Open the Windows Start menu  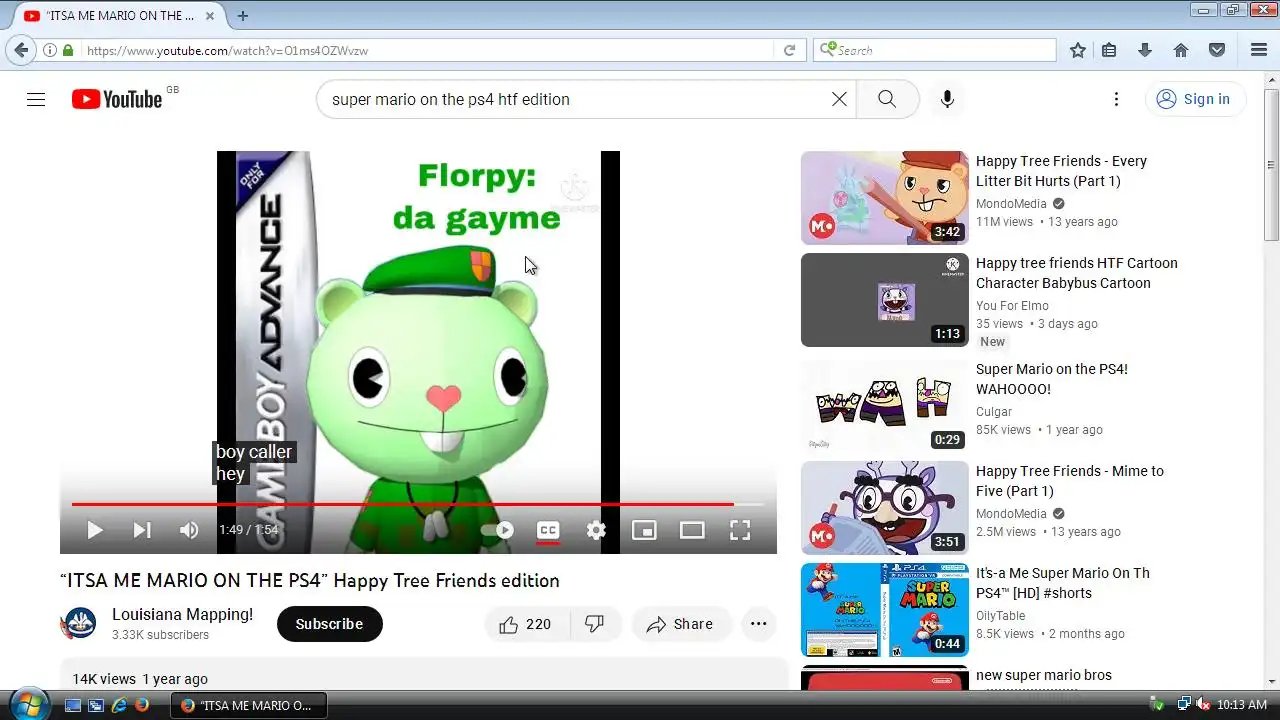(27, 704)
